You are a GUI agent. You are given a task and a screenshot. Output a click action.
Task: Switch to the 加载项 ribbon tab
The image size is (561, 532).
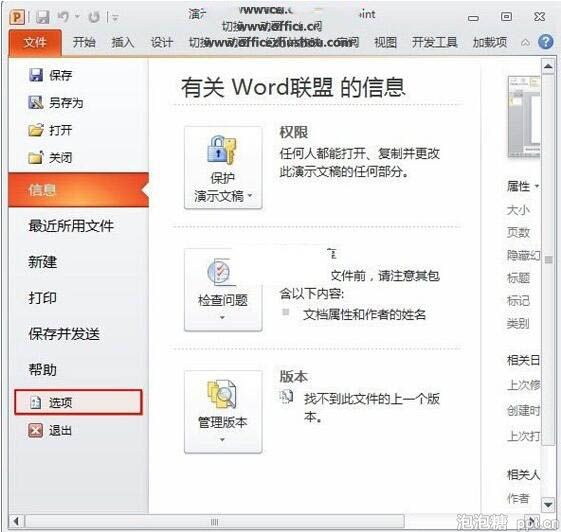pos(489,43)
